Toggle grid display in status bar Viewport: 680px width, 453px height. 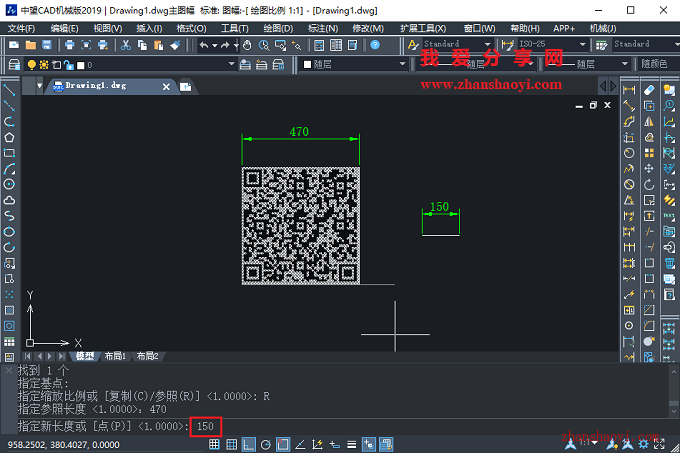pos(232,444)
